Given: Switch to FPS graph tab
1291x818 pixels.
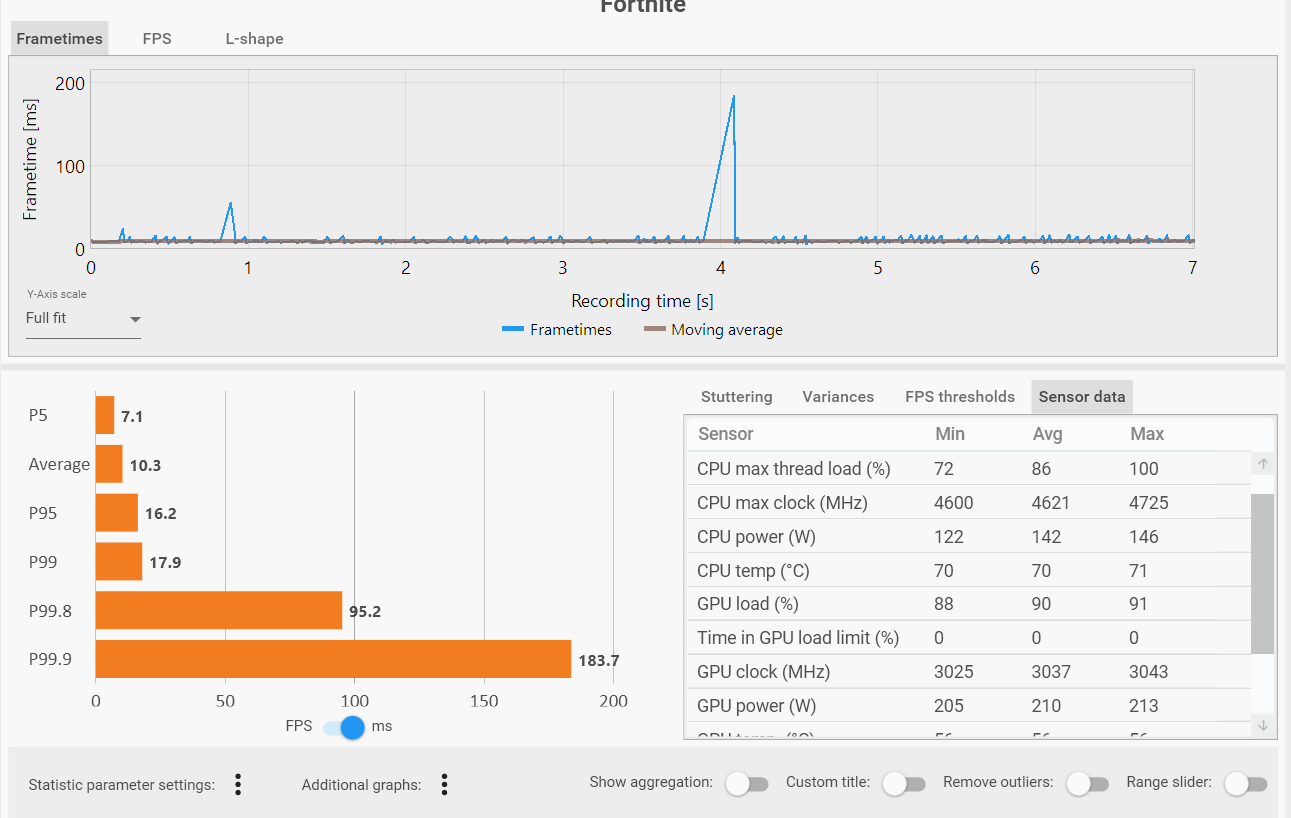Looking at the screenshot, I should click(x=157, y=39).
